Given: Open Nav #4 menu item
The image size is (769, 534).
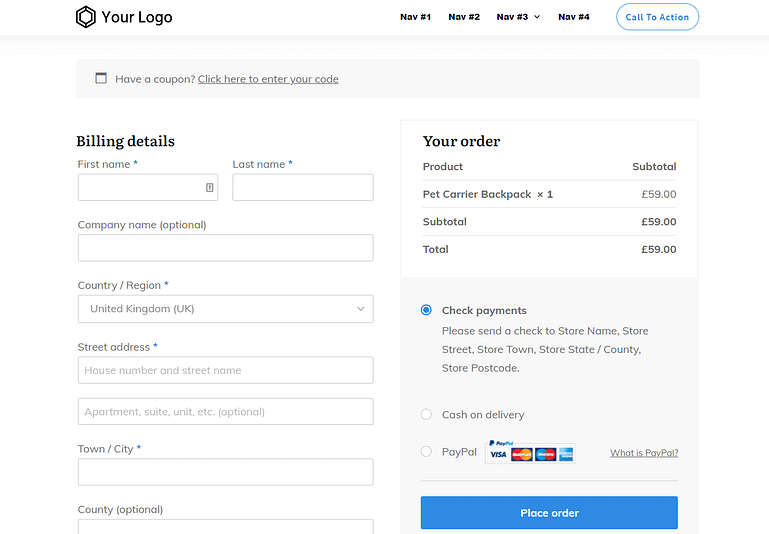Looking at the screenshot, I should [x=574, y=17].
